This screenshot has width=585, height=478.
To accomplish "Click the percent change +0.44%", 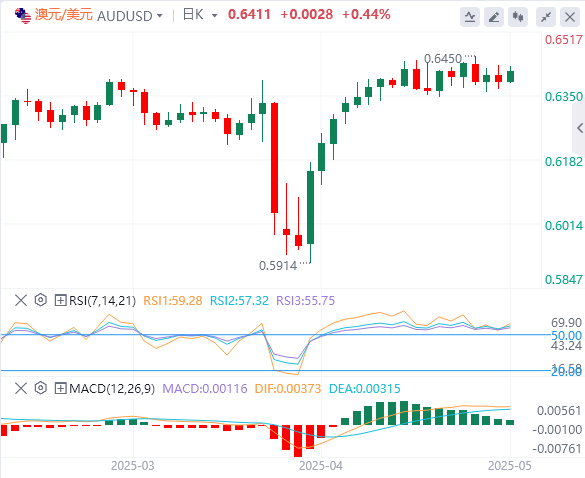I will coord(366,15).
